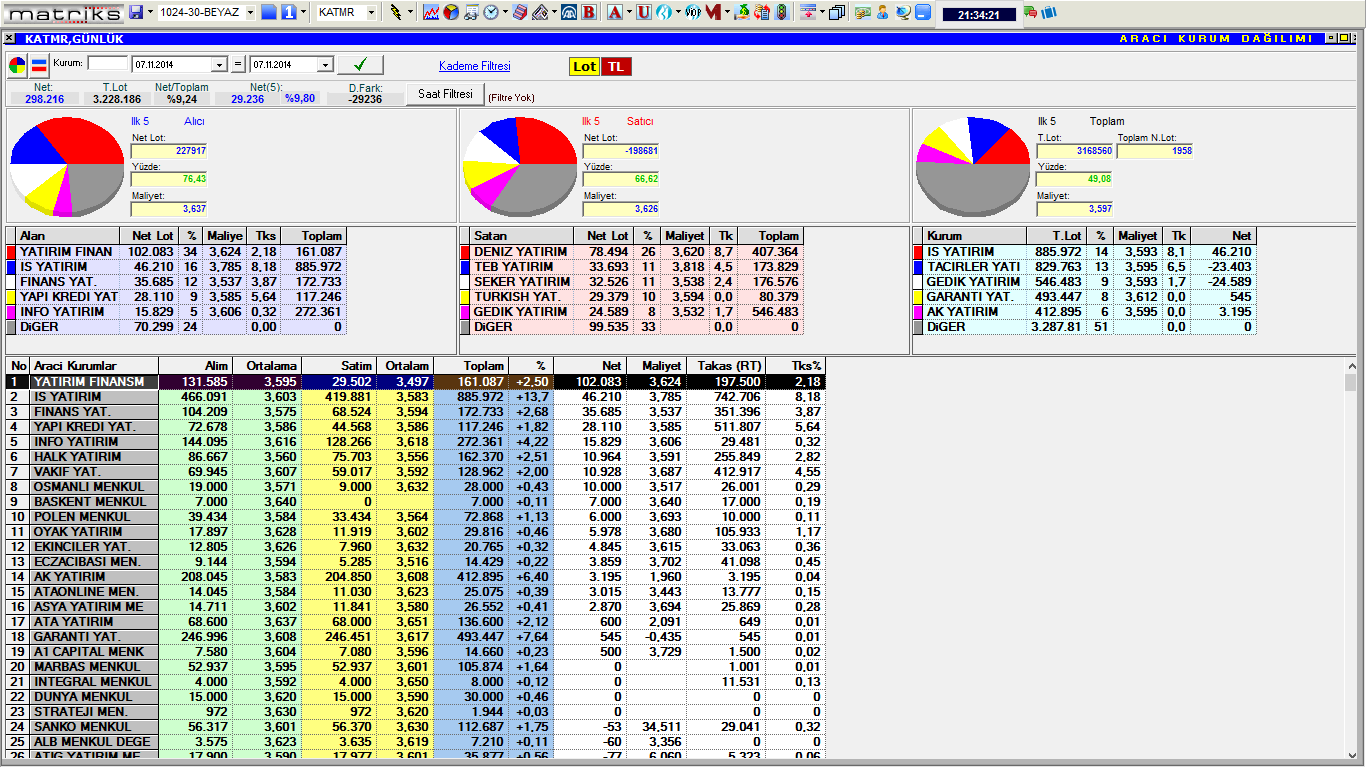Click the floppy disk save icon
This screenshot has width=1366, height=768.
137,12
